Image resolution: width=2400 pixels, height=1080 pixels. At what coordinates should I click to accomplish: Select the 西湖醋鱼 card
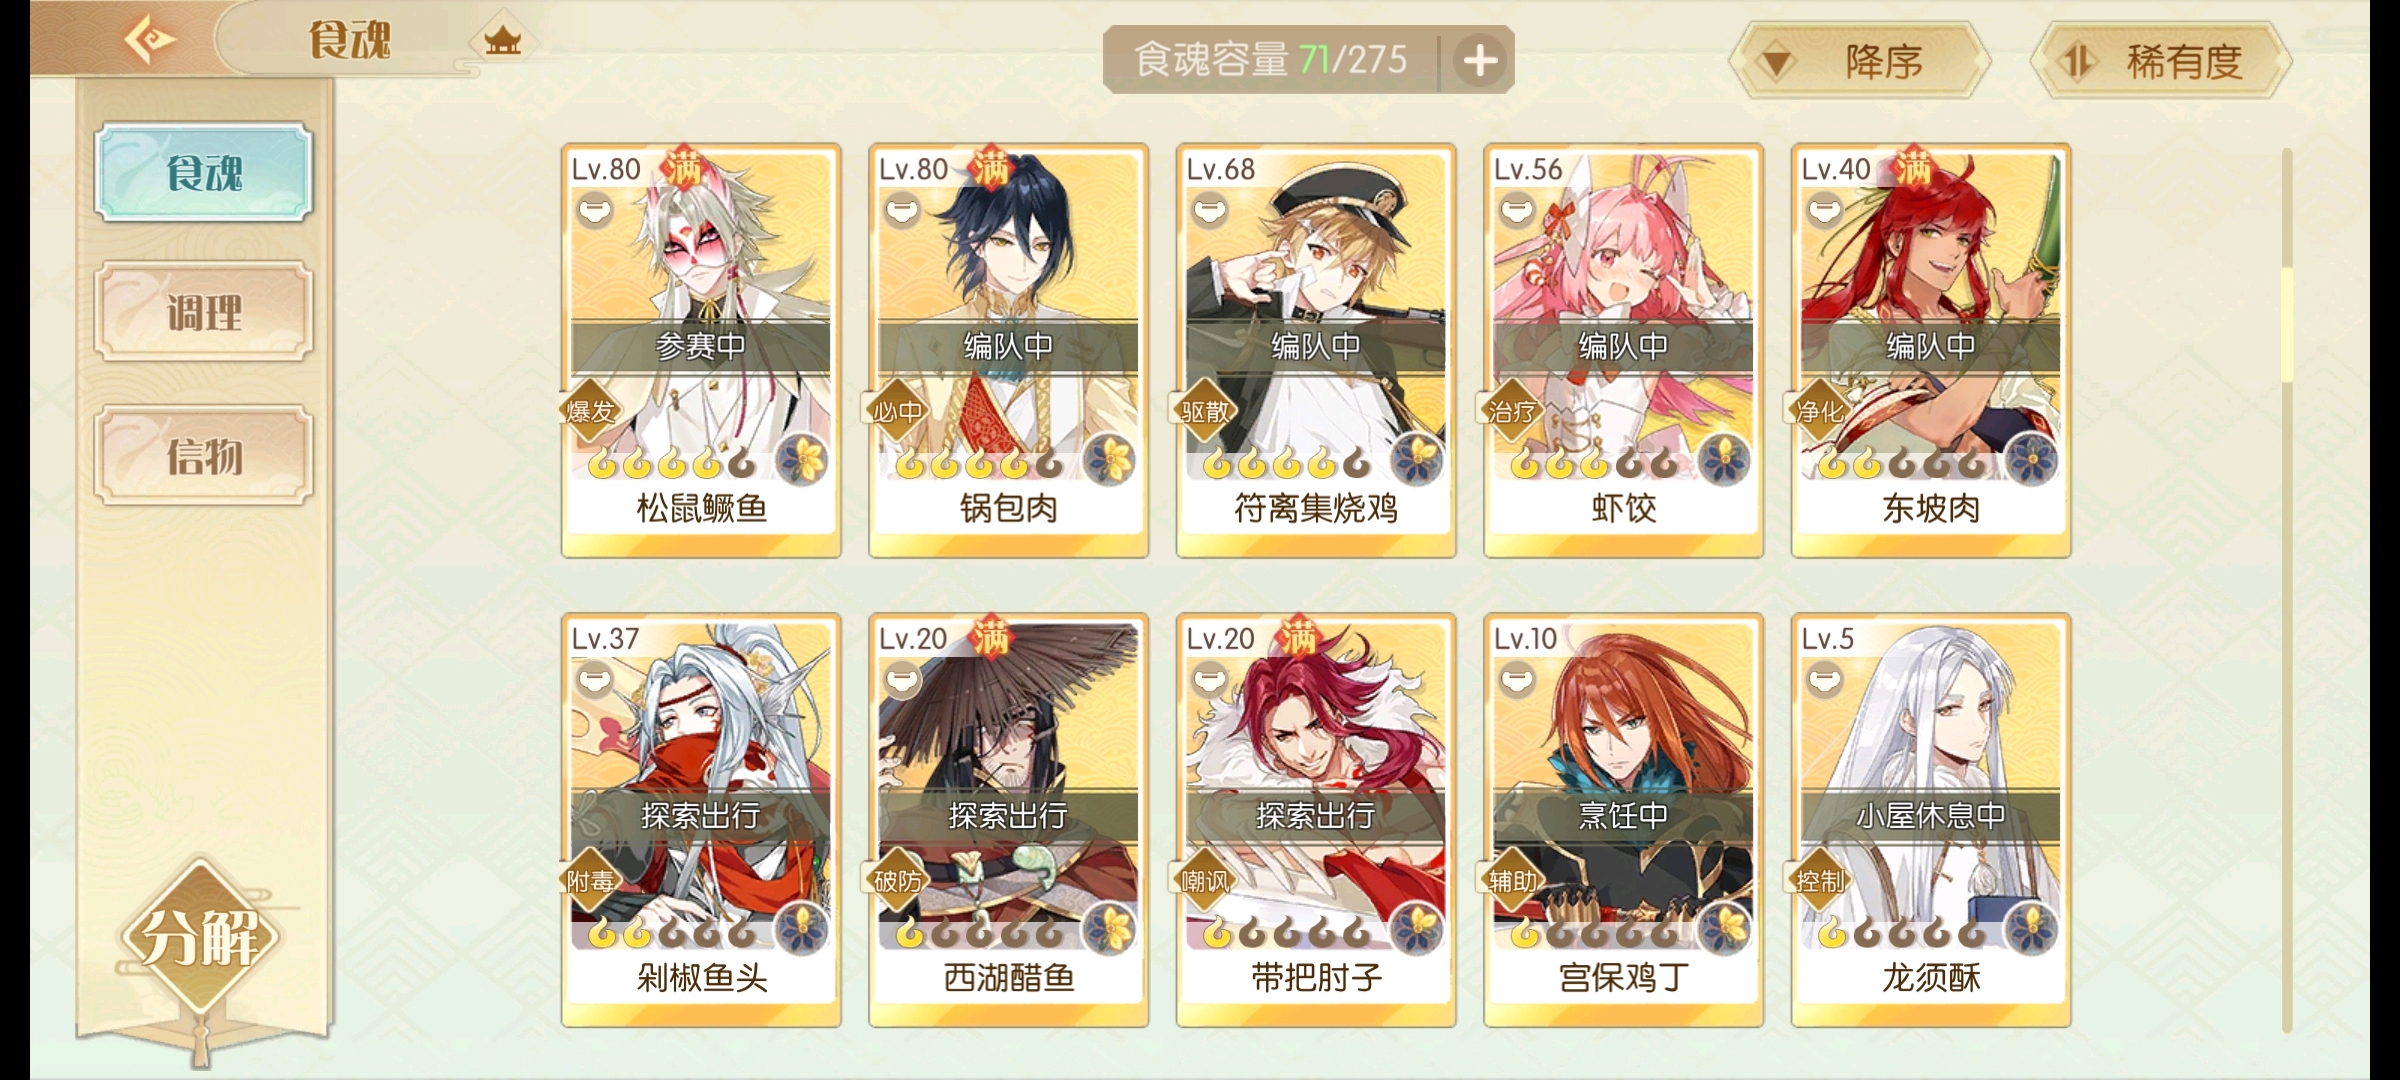coord(1008,820)
